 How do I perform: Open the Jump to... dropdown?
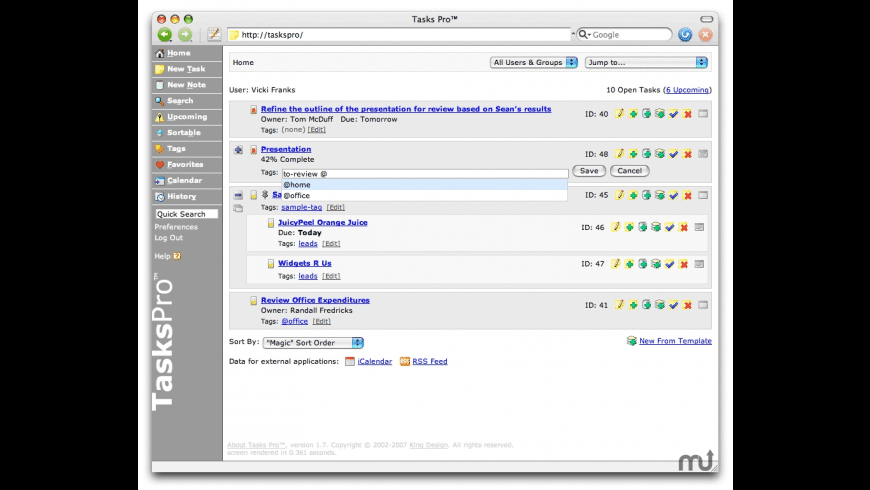tap(646, 62)
